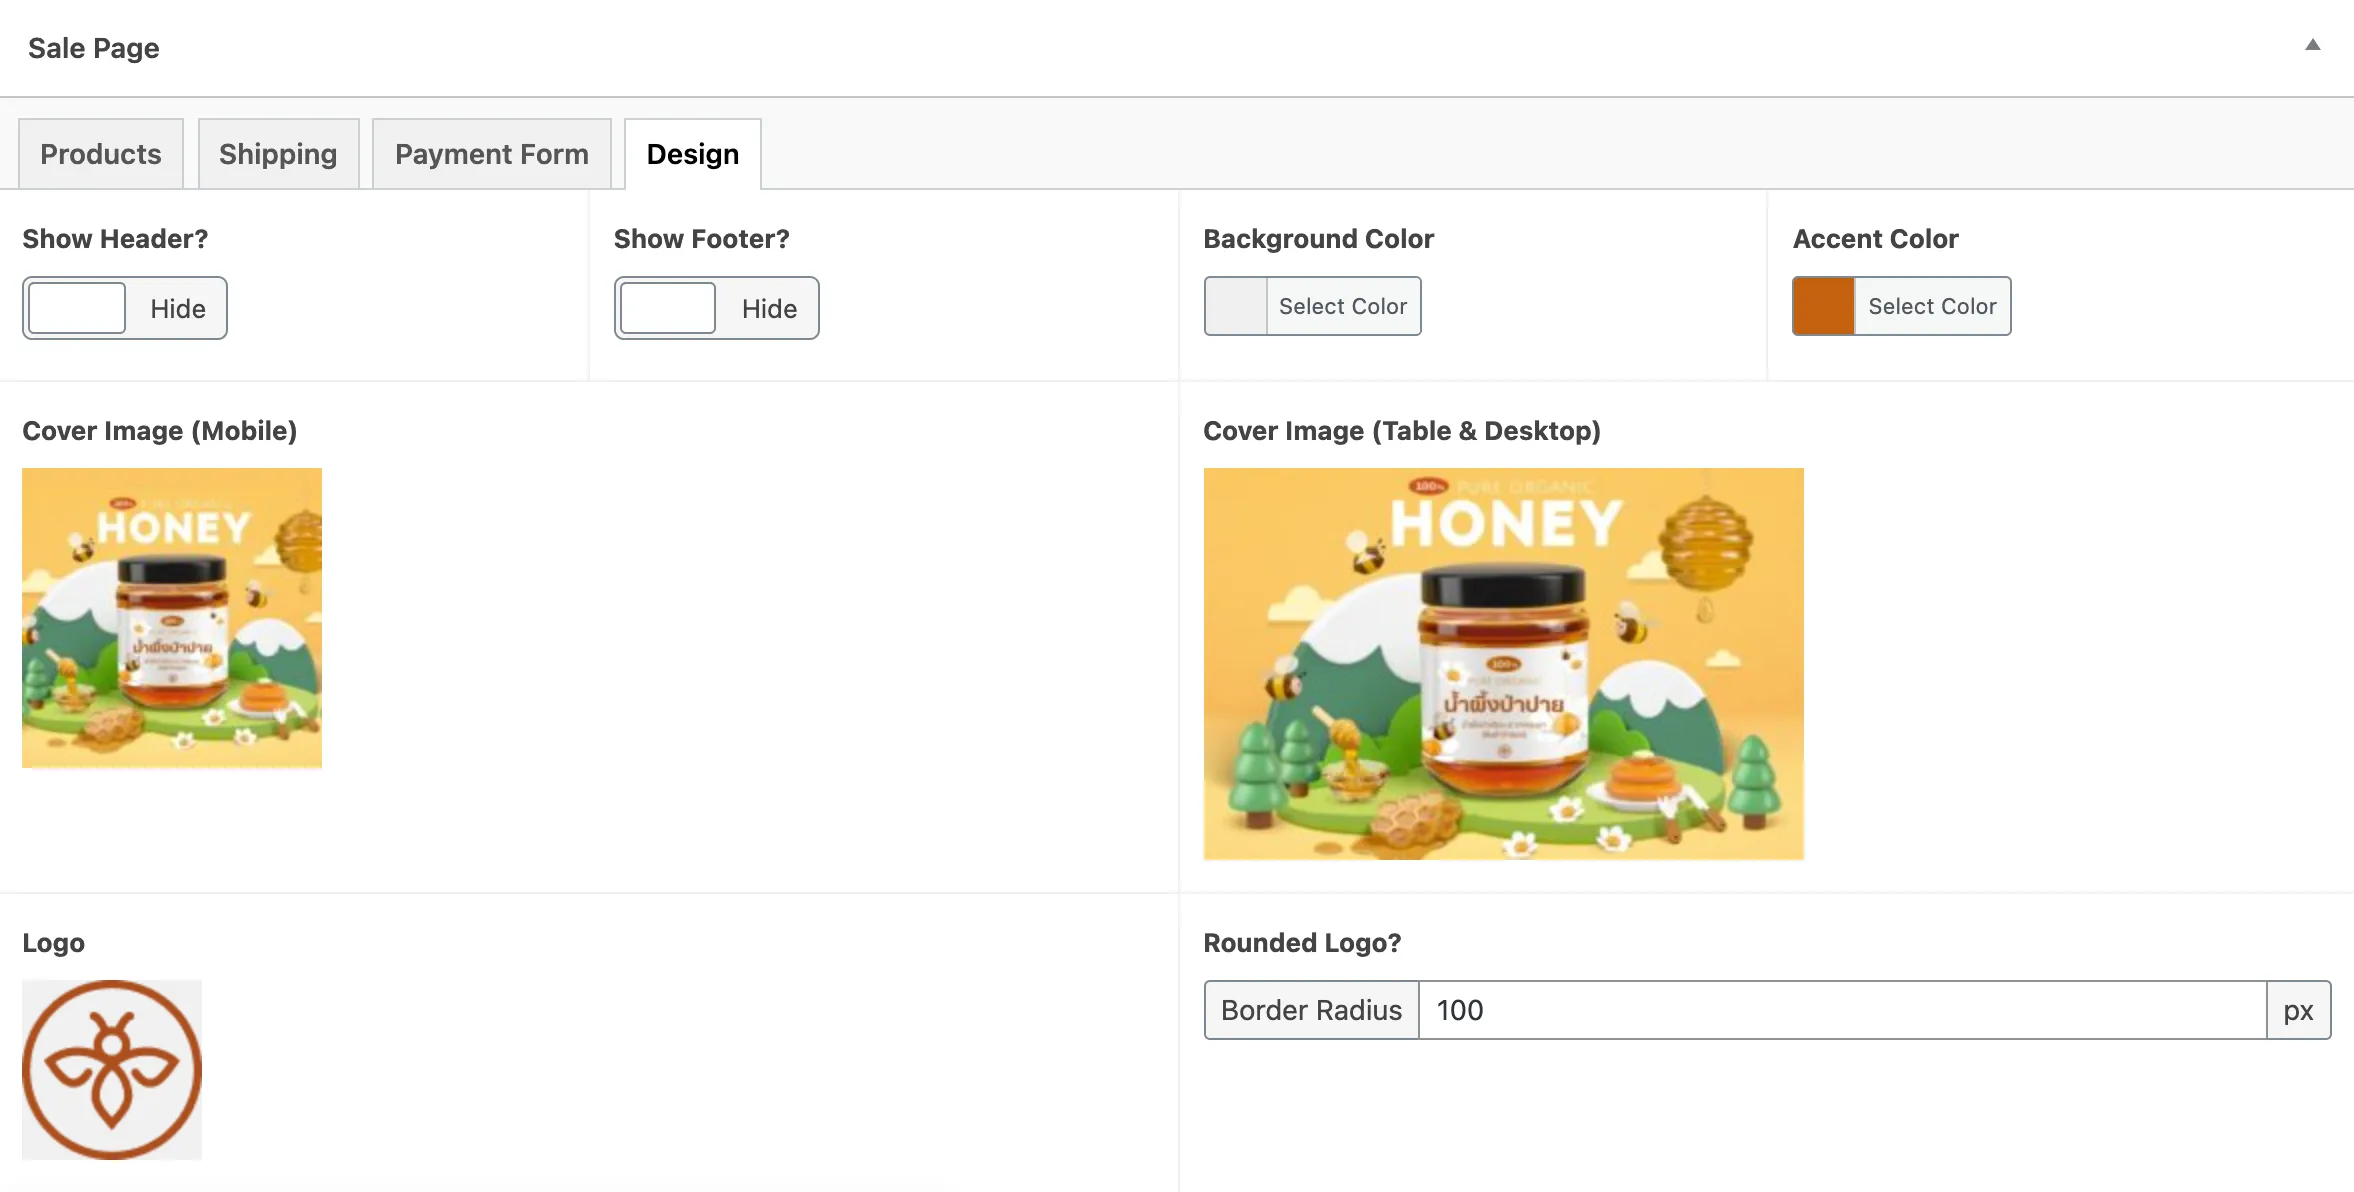Screen dimensions: 2354x1192
Task: Click the bee logo image
Action: point(112,1070)
